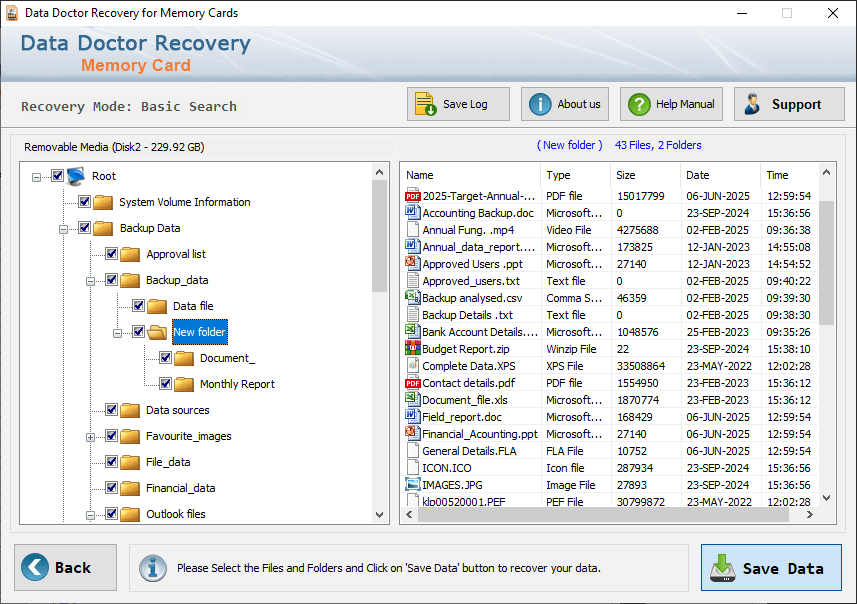Viewport: 857px width, 604px height.
Task: Collapse the Backup_data subfolder node
Action: 90,281
